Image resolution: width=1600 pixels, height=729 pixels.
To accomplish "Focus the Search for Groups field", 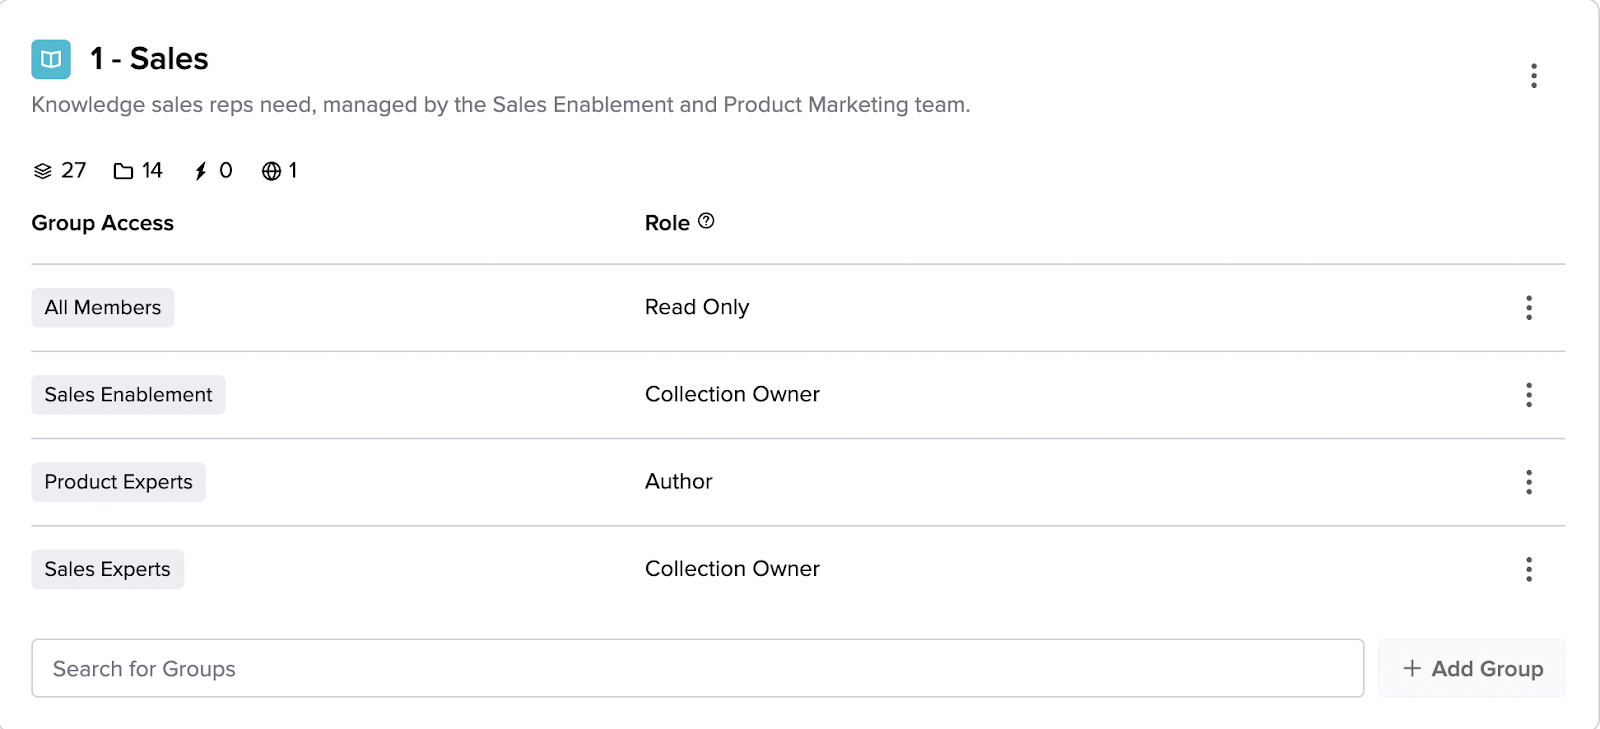I will (697, 668).
